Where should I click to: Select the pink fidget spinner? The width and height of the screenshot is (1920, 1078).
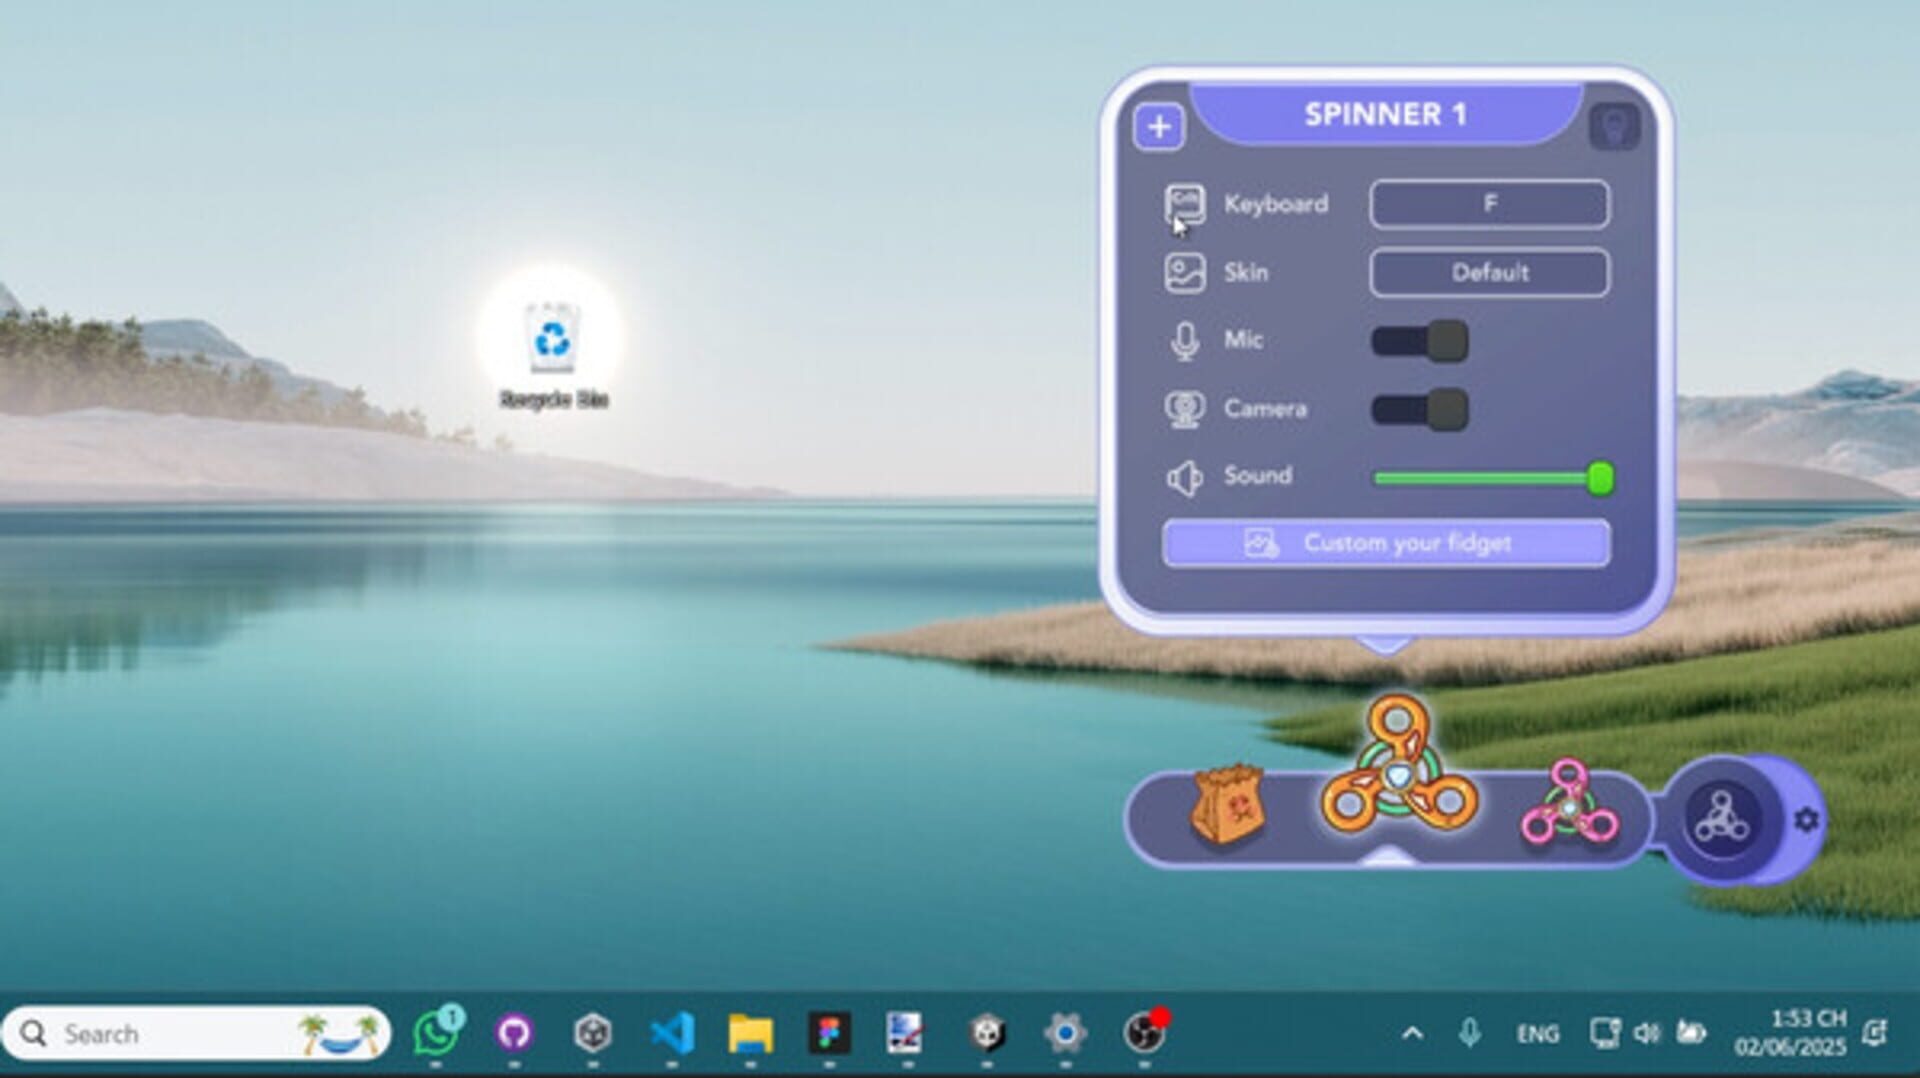click(1567, 808)
